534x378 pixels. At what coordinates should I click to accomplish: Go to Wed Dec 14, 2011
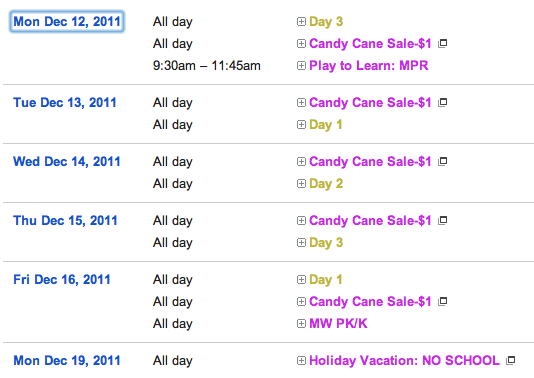click(x=67, y=161)
